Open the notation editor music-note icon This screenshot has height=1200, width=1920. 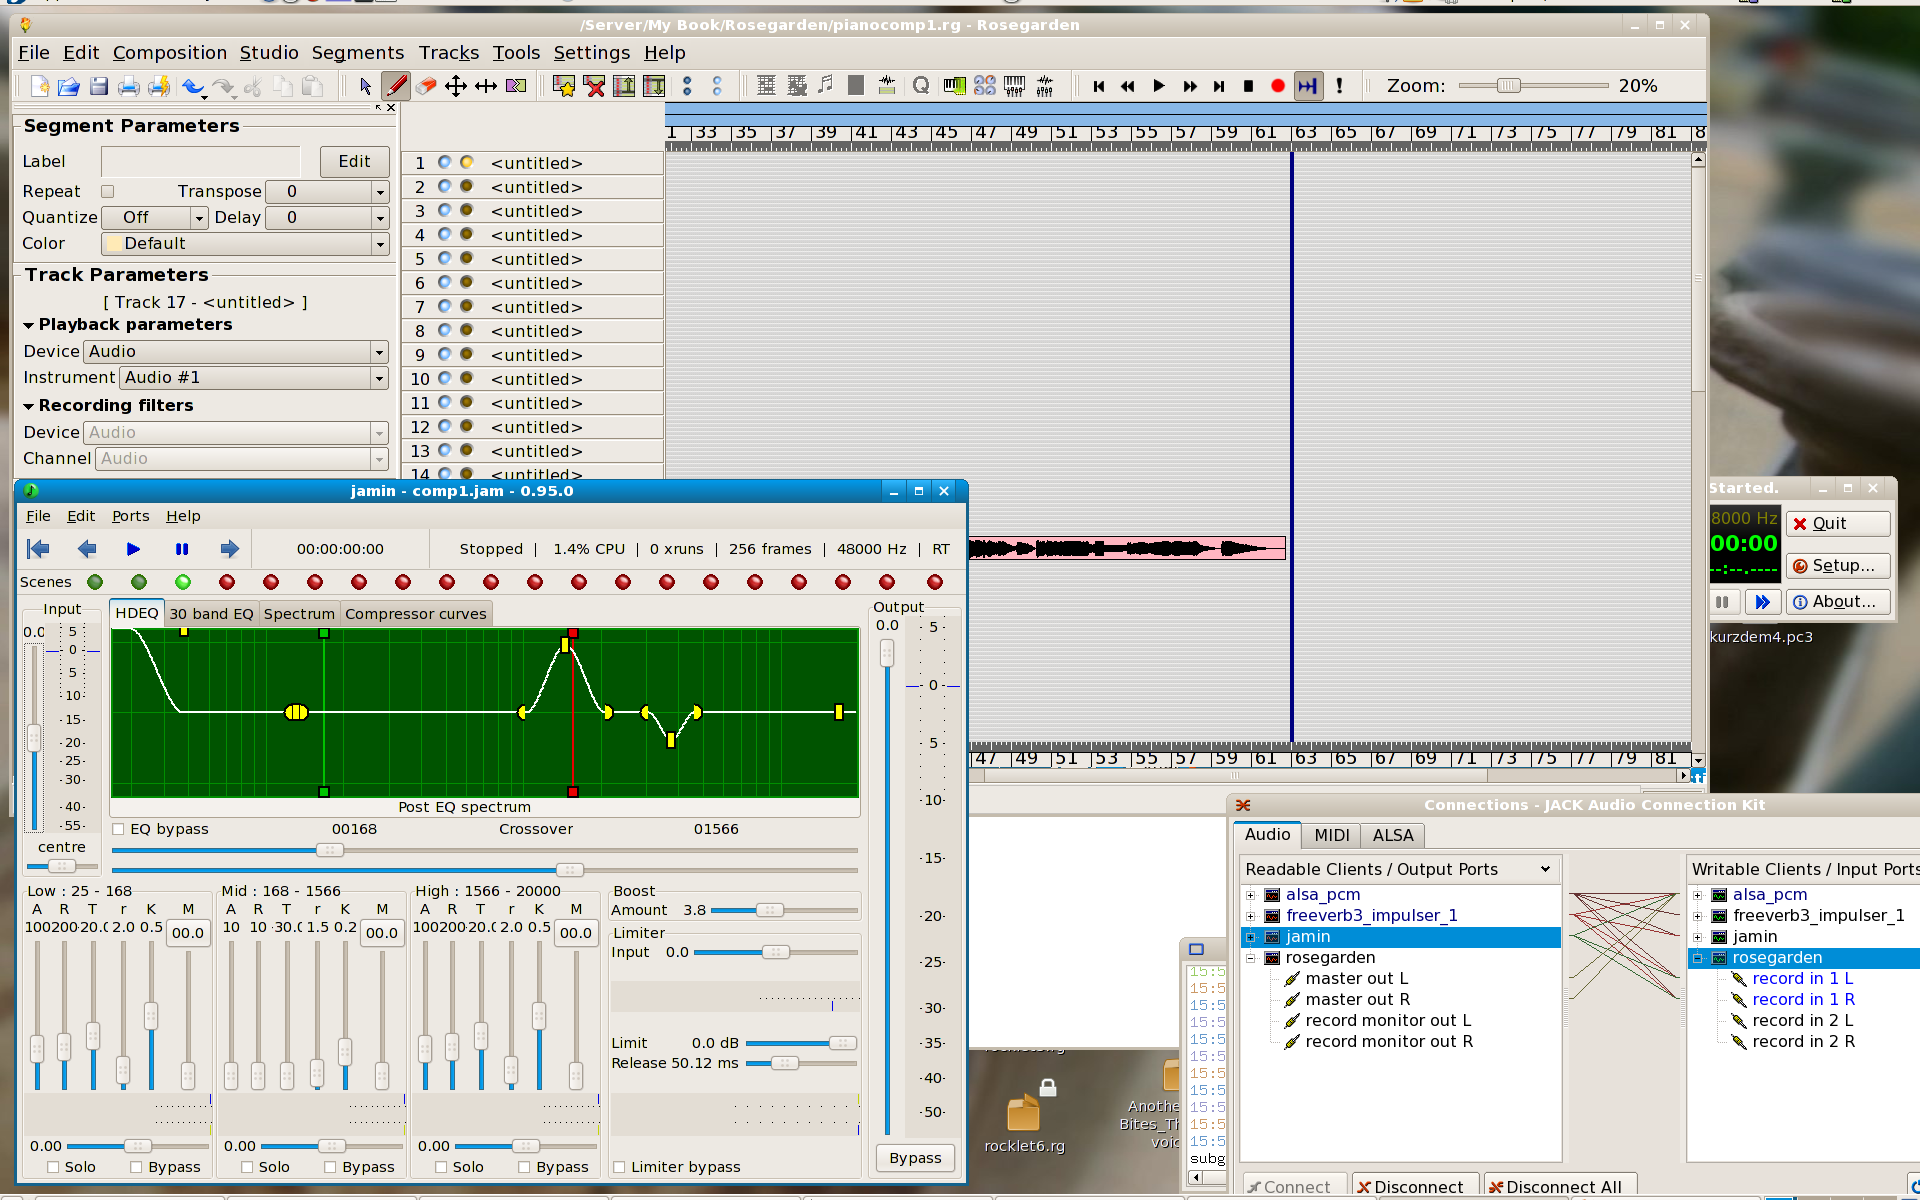pyautogui.click(x=825, y=87)
